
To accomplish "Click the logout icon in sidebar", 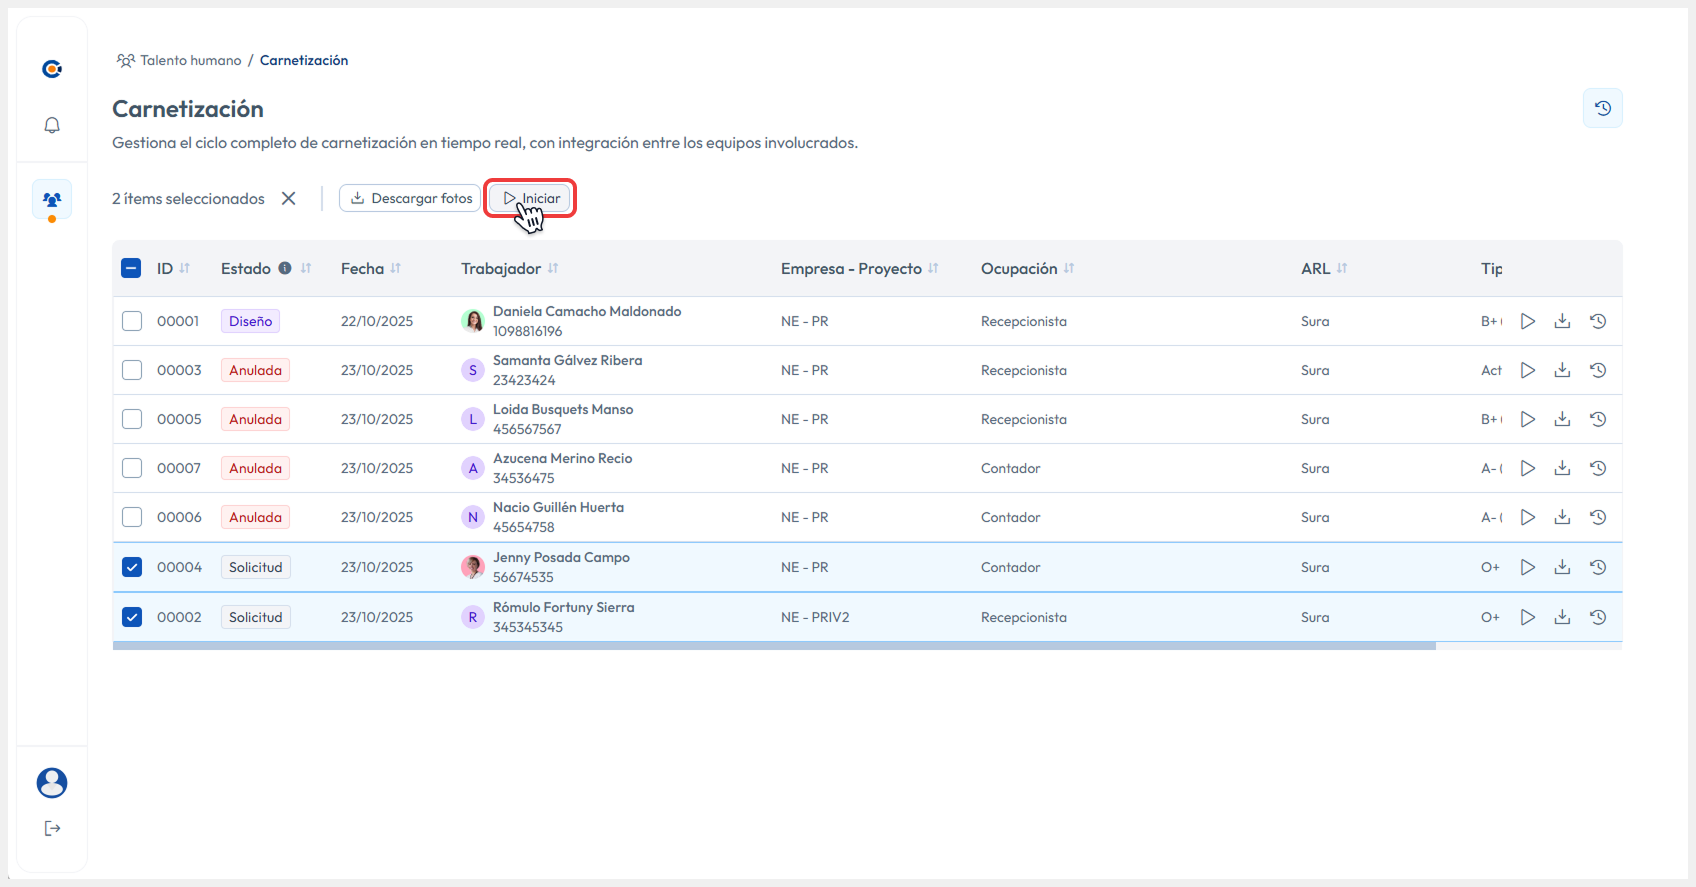I will tap(52, 828).
